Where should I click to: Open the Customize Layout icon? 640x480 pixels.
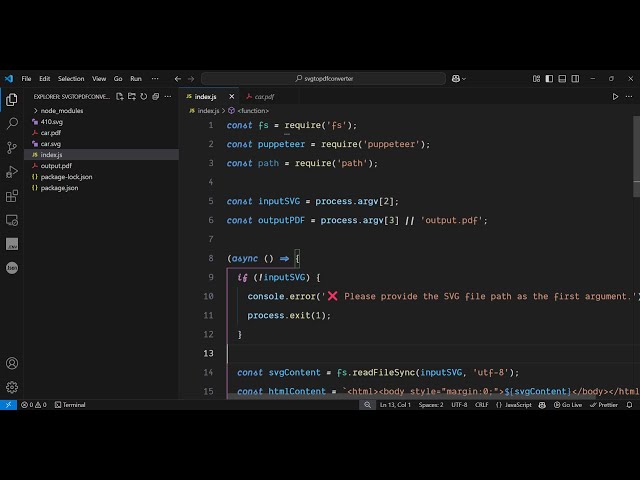pyautogui.click(x=536, y=78)
